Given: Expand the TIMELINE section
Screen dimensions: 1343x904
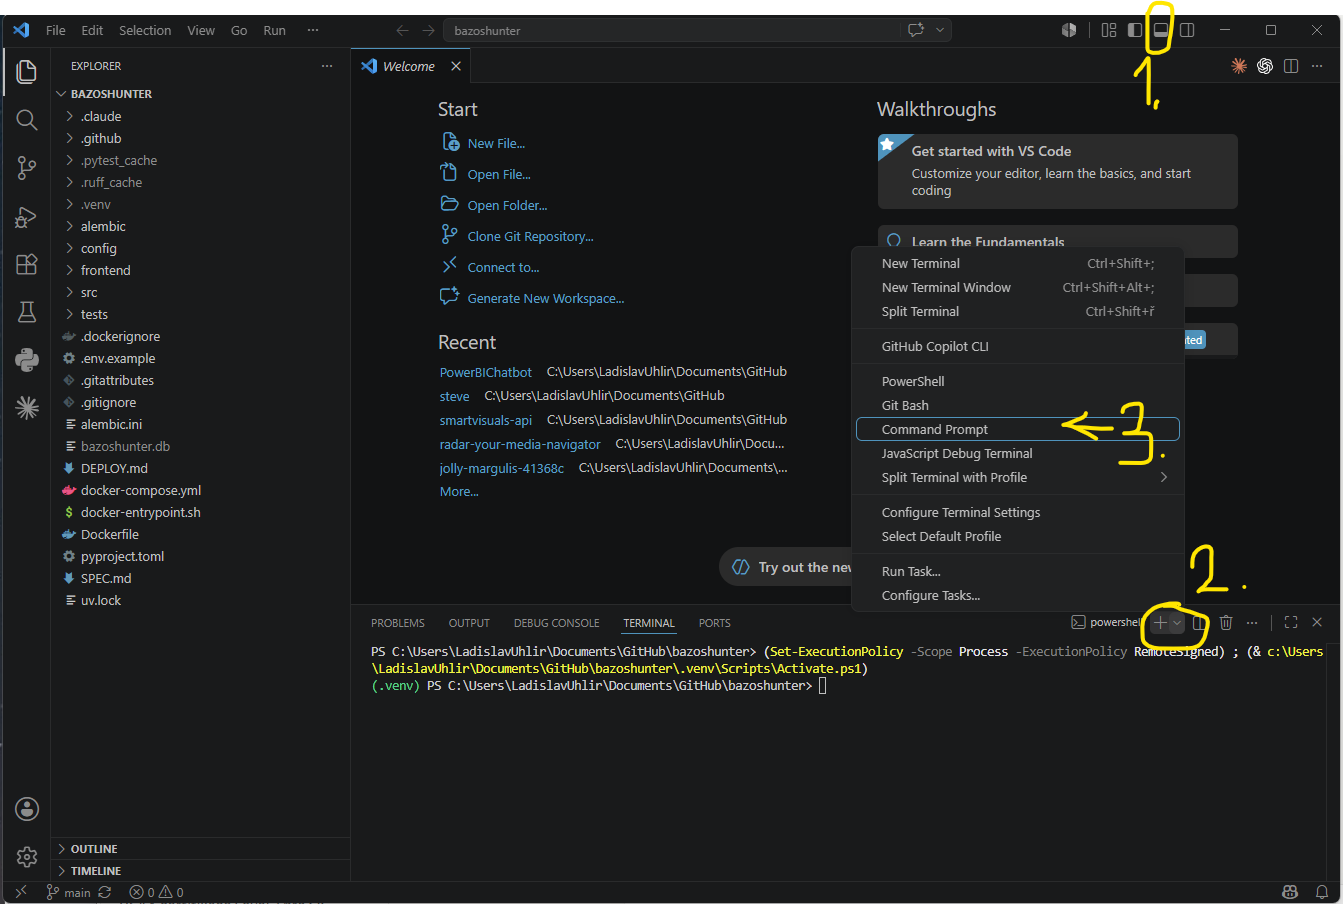Looking at the screenshot, I should pos(200,871).
